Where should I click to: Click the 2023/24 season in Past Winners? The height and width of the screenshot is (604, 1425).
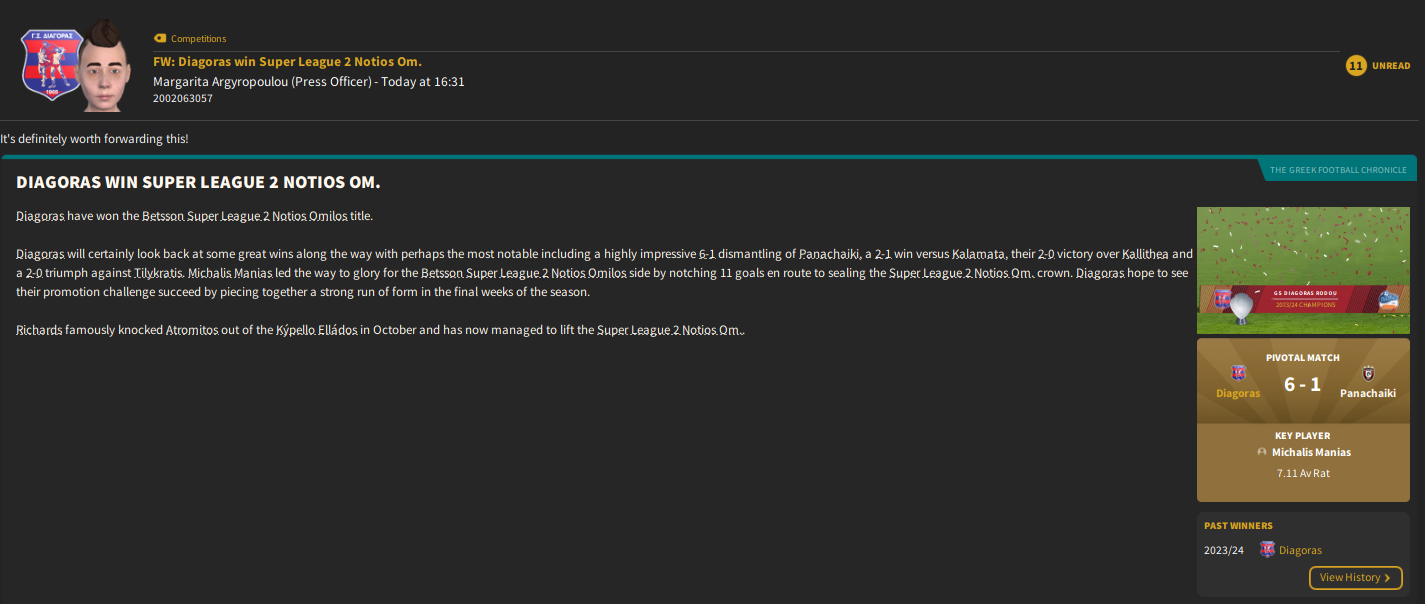point(1224,550)
